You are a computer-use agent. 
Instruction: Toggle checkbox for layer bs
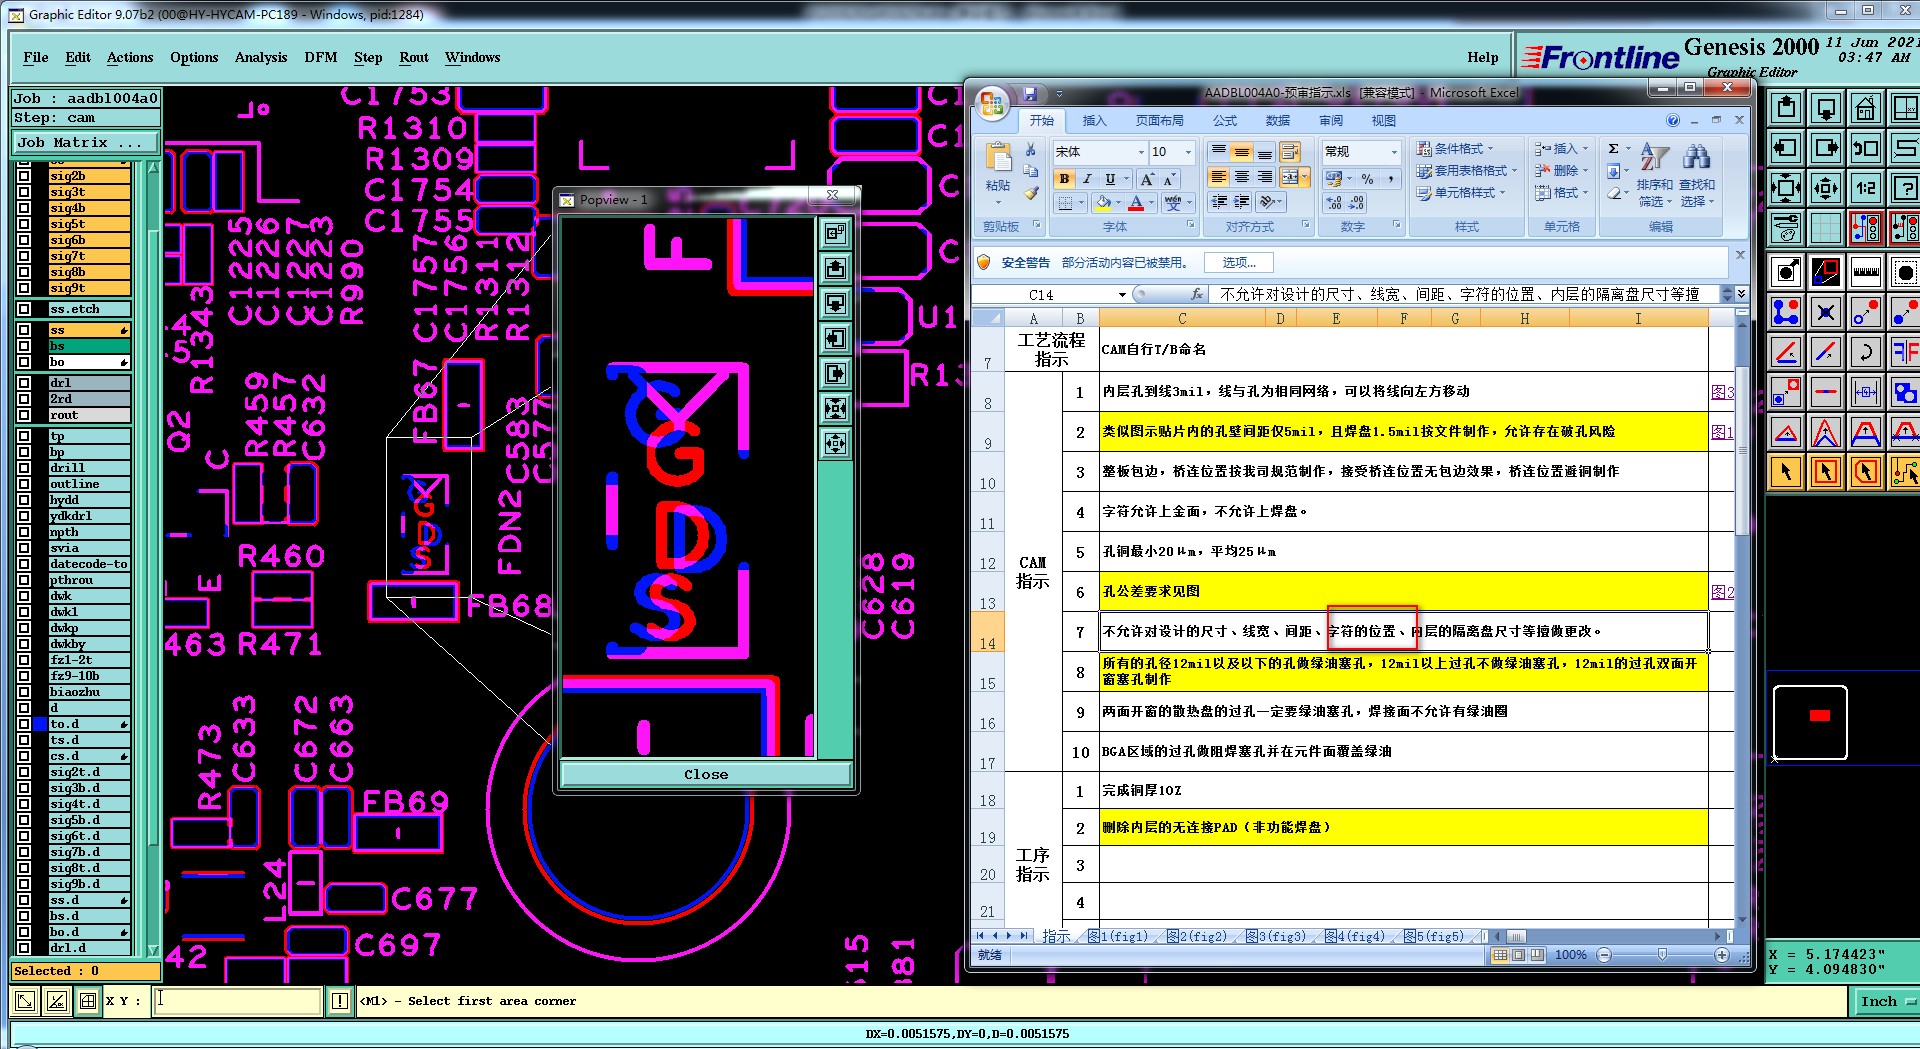pos(24,346)
